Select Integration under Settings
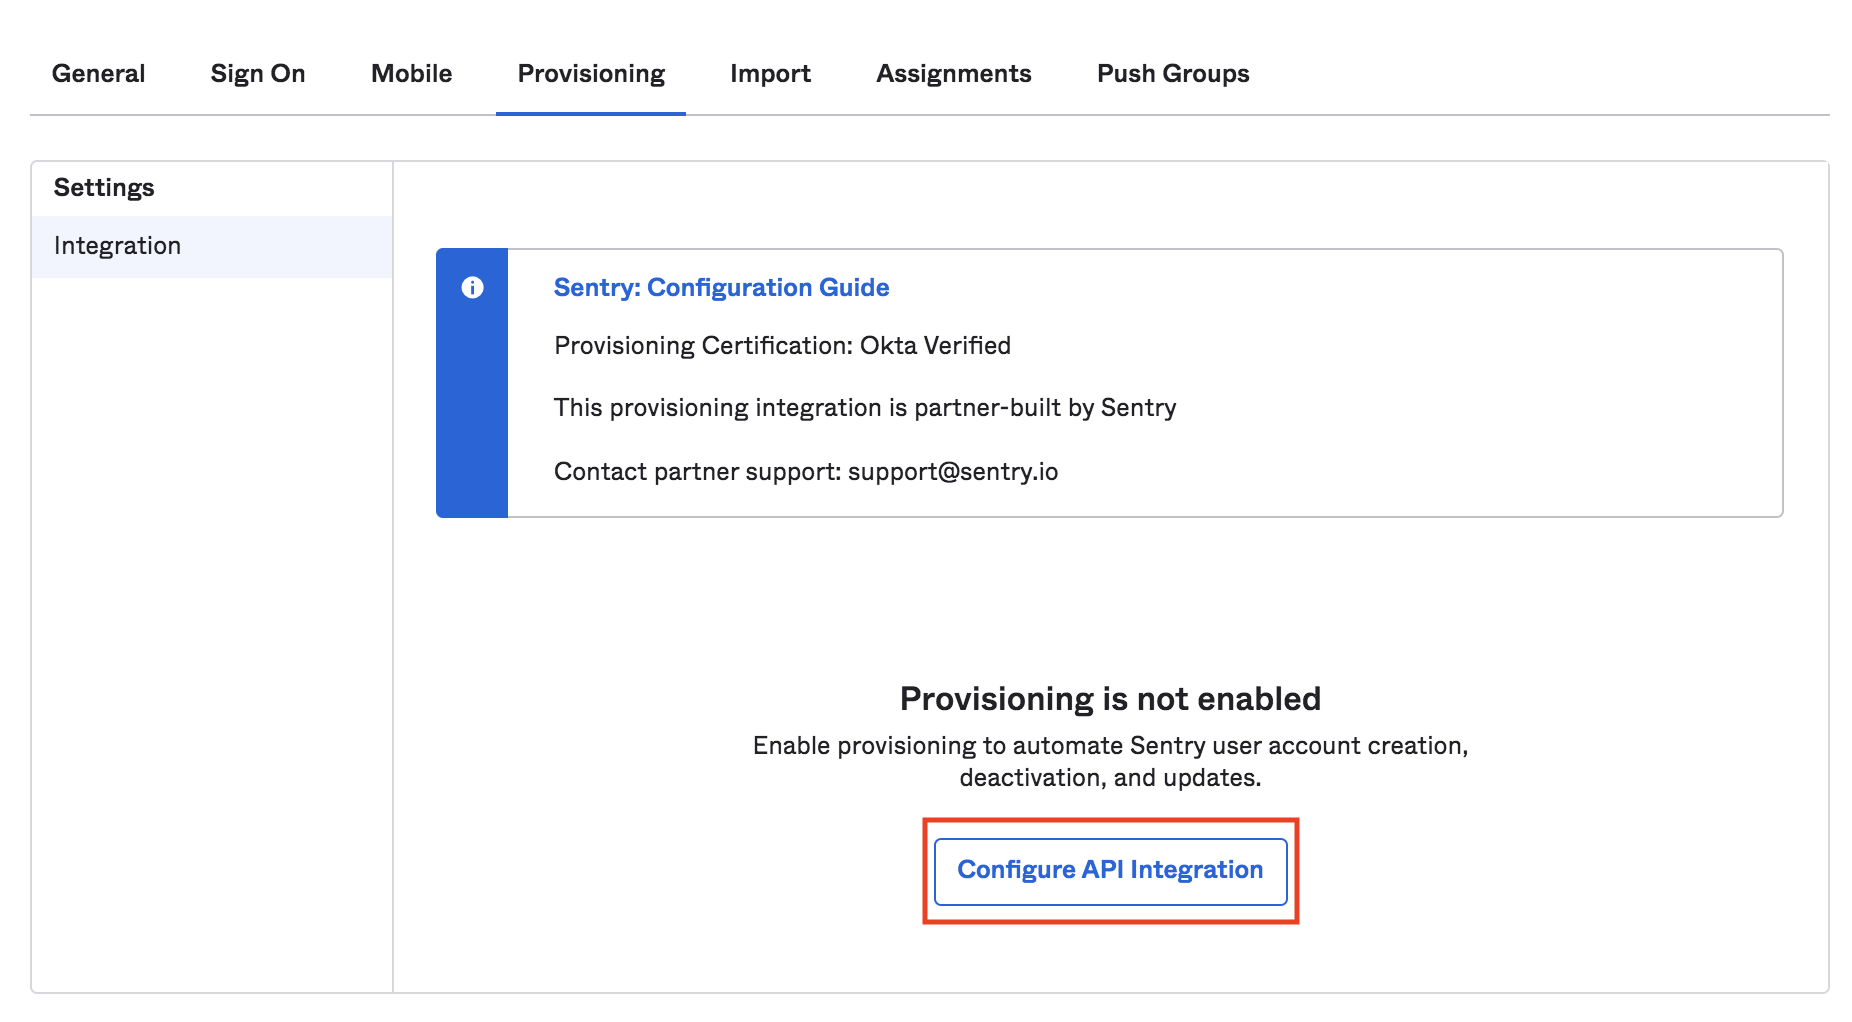Viewport: 1852px width, 1022px height. [117, 245]
